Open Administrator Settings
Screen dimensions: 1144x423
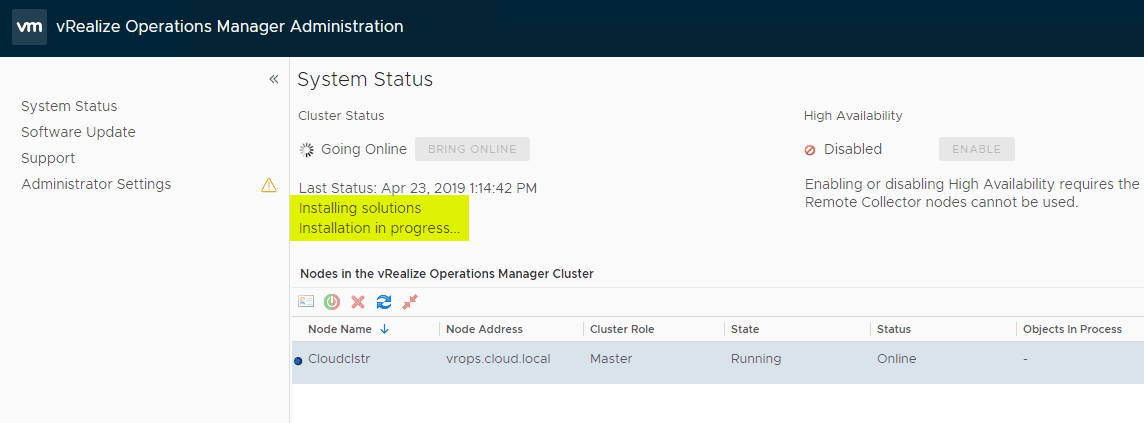96,184
